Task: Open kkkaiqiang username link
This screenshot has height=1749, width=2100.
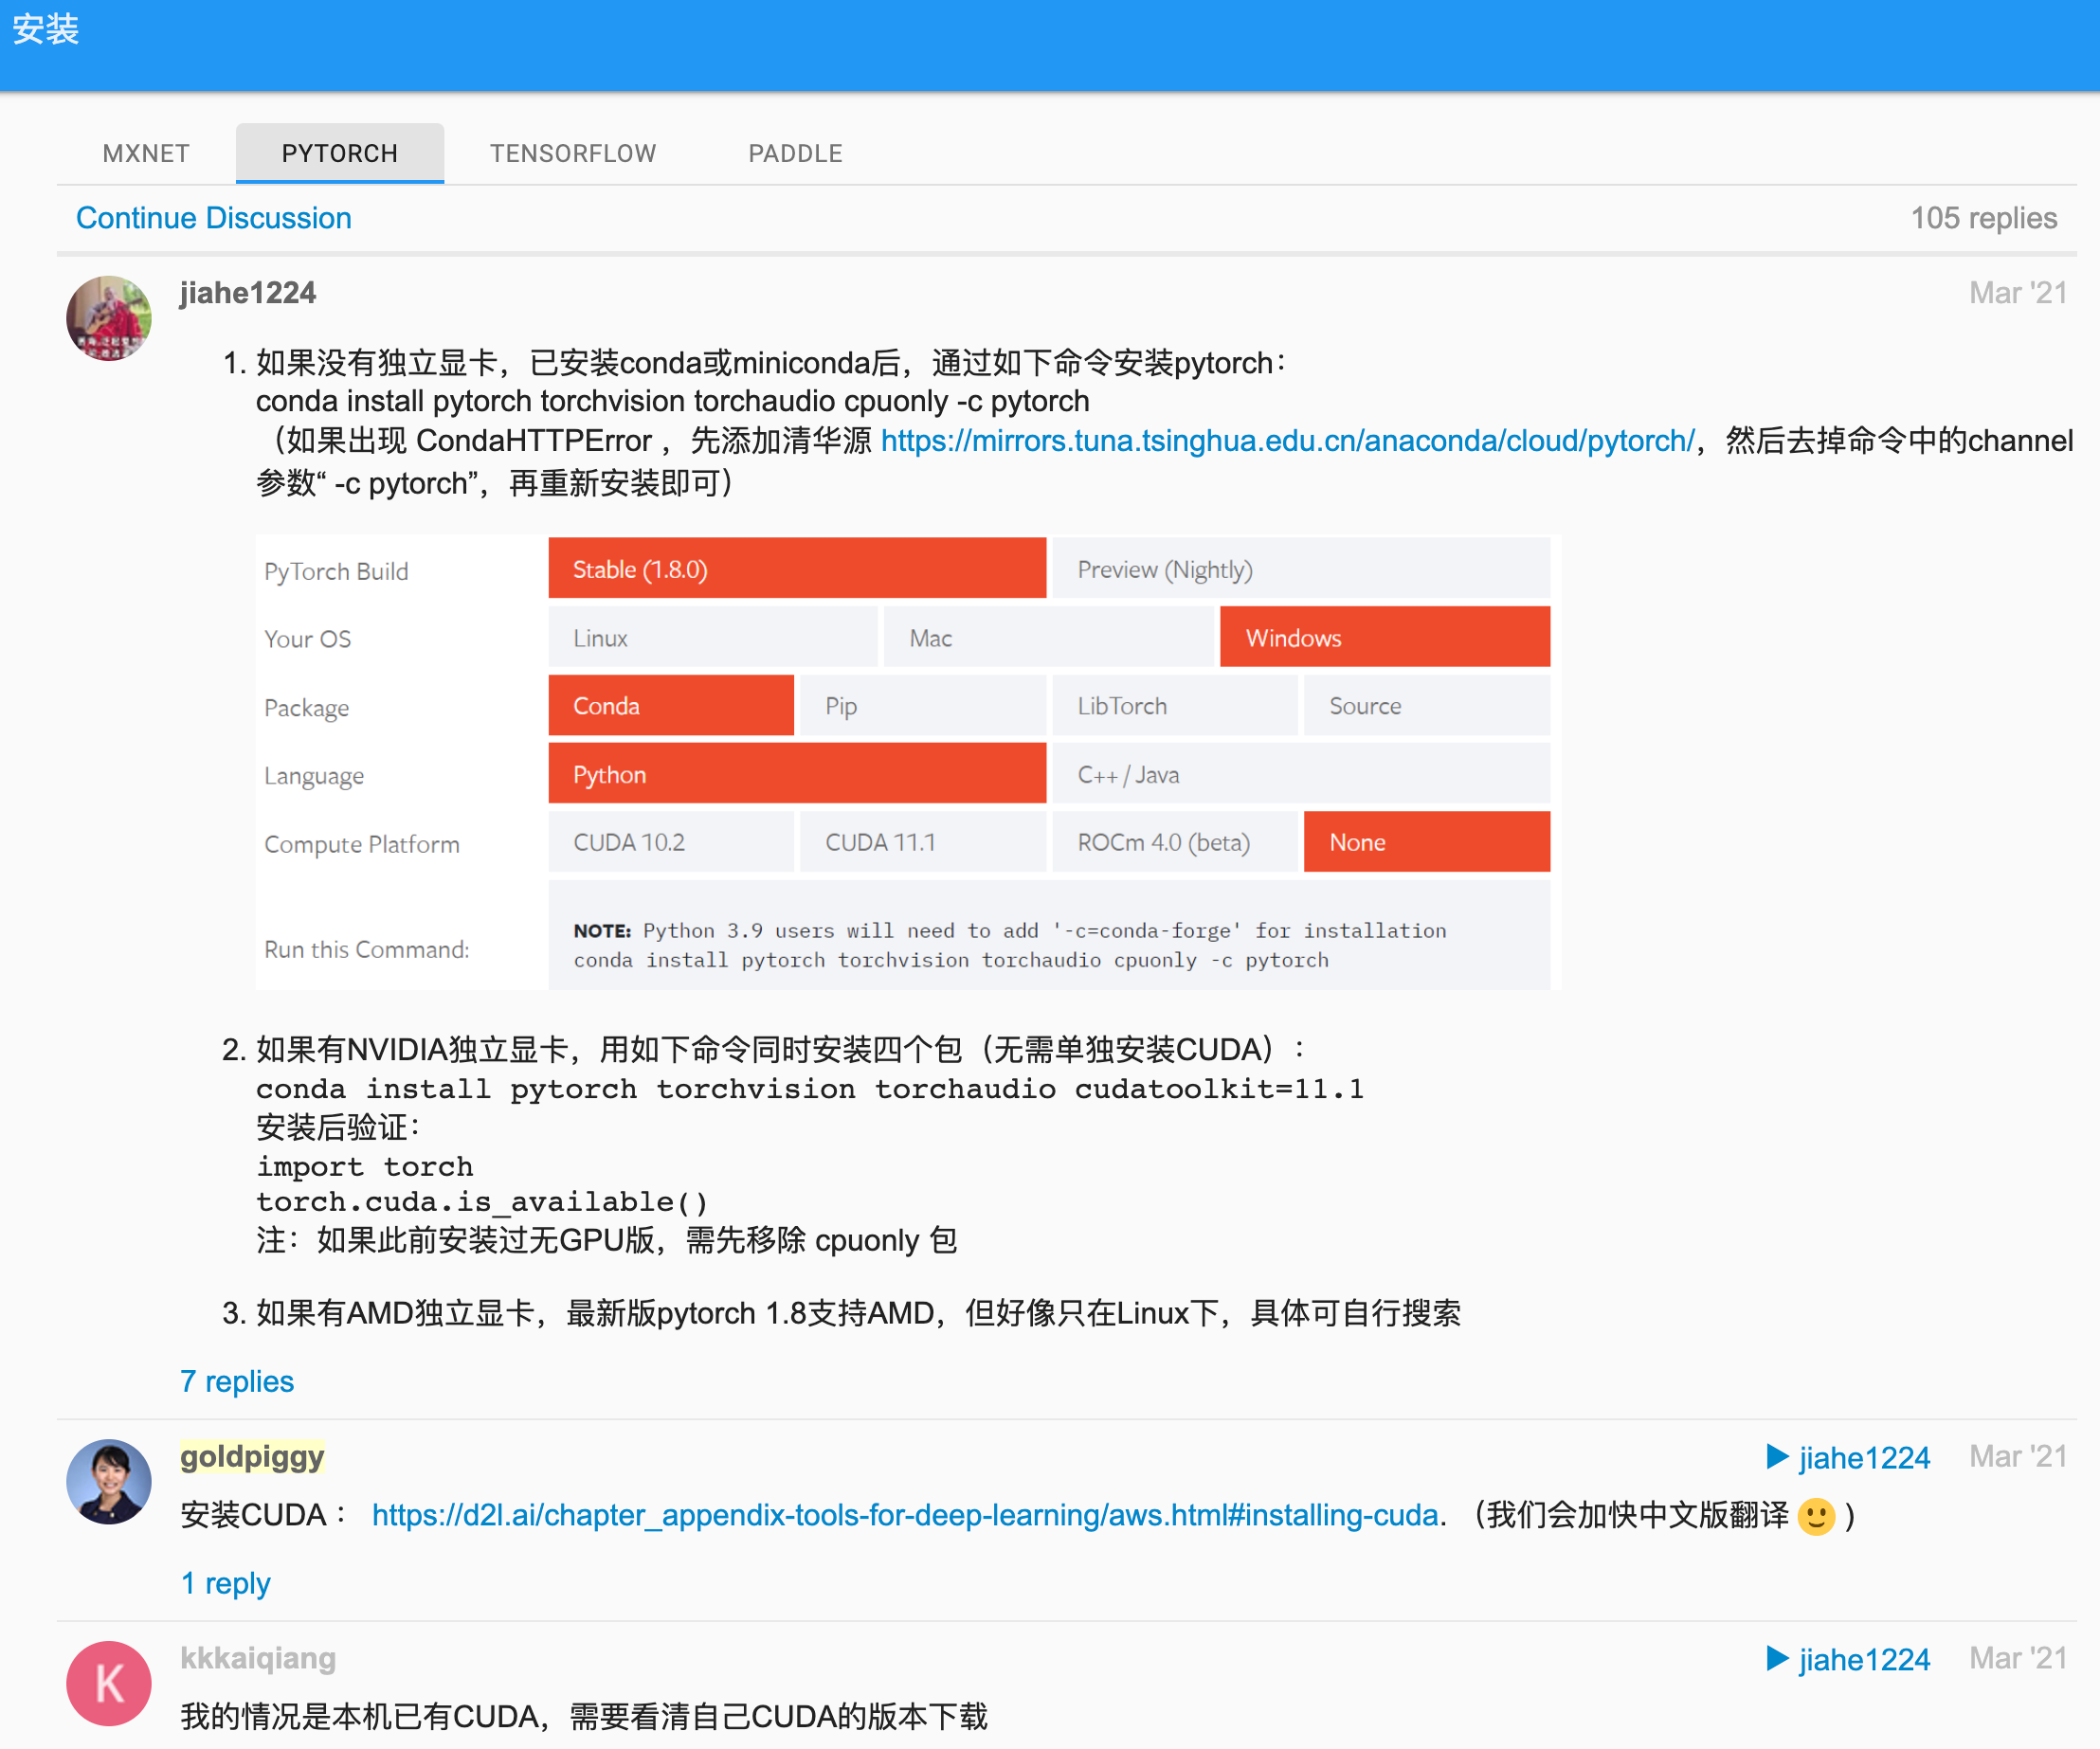Action: (x=258, y=1658)
